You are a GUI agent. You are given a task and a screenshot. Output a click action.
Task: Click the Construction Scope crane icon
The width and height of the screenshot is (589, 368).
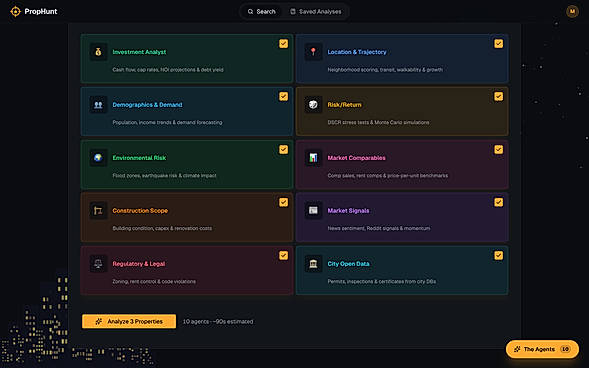coord(98,211)
